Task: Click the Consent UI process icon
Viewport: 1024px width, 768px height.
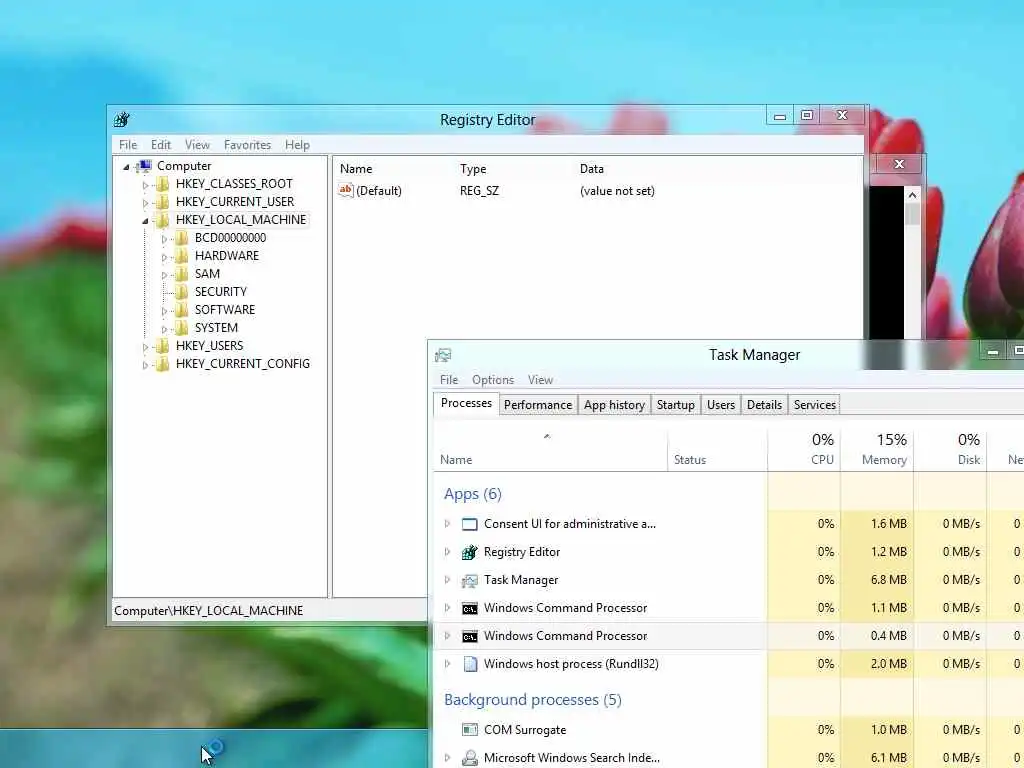Action: [x=470, y=524]
